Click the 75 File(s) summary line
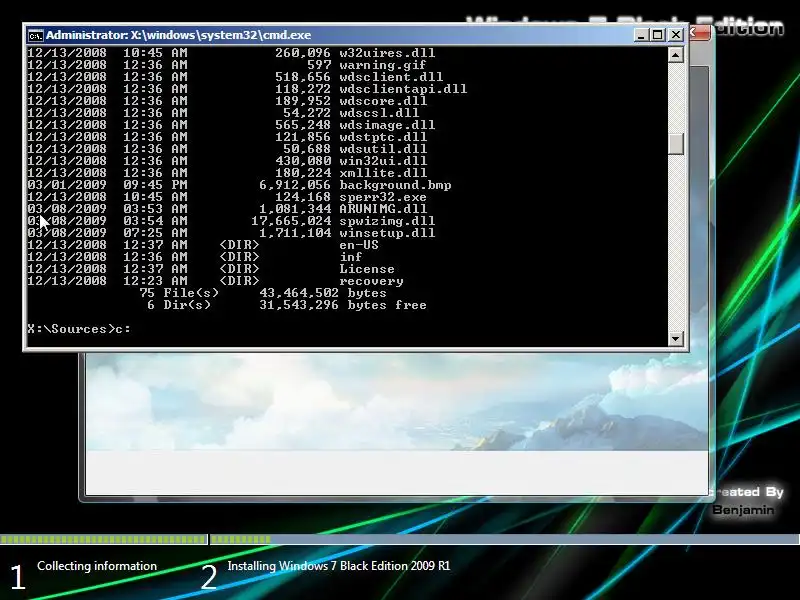This screenshot has height=600, width=800. (263, 293)
